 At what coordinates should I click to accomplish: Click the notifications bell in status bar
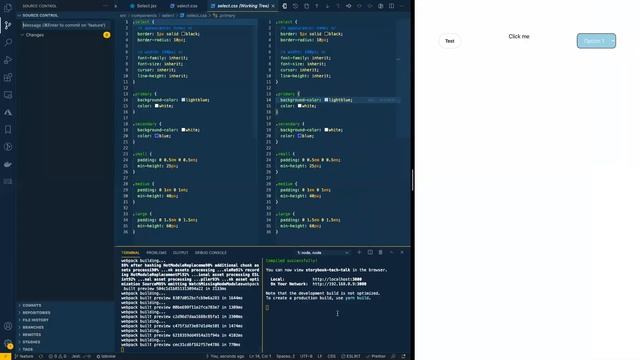coord(404,356)
